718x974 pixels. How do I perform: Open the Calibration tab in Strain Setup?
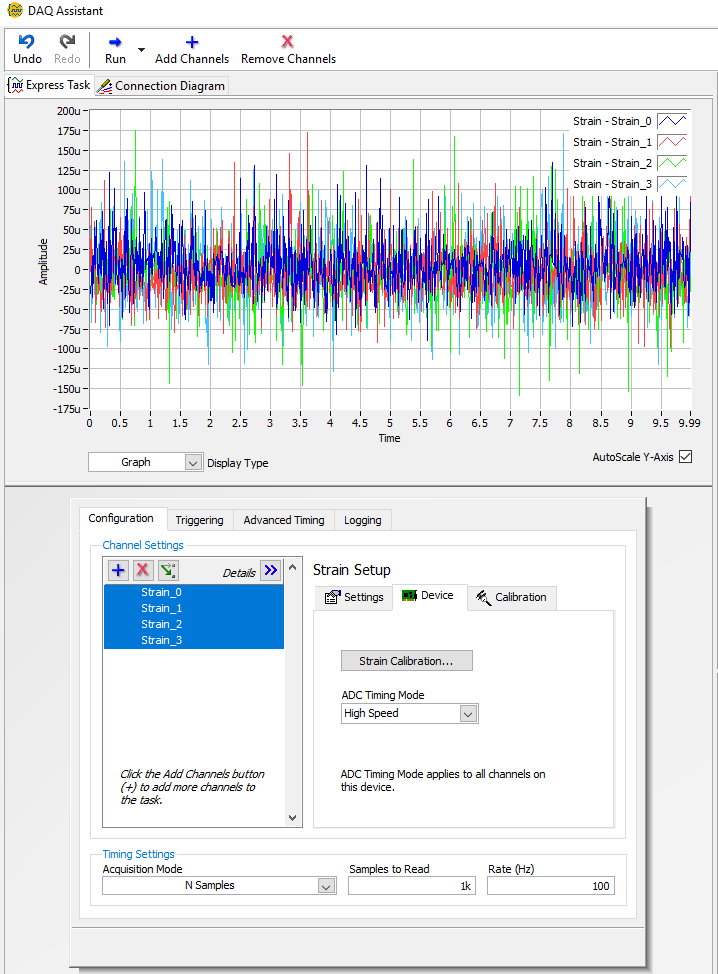click(x=512, y=598)
